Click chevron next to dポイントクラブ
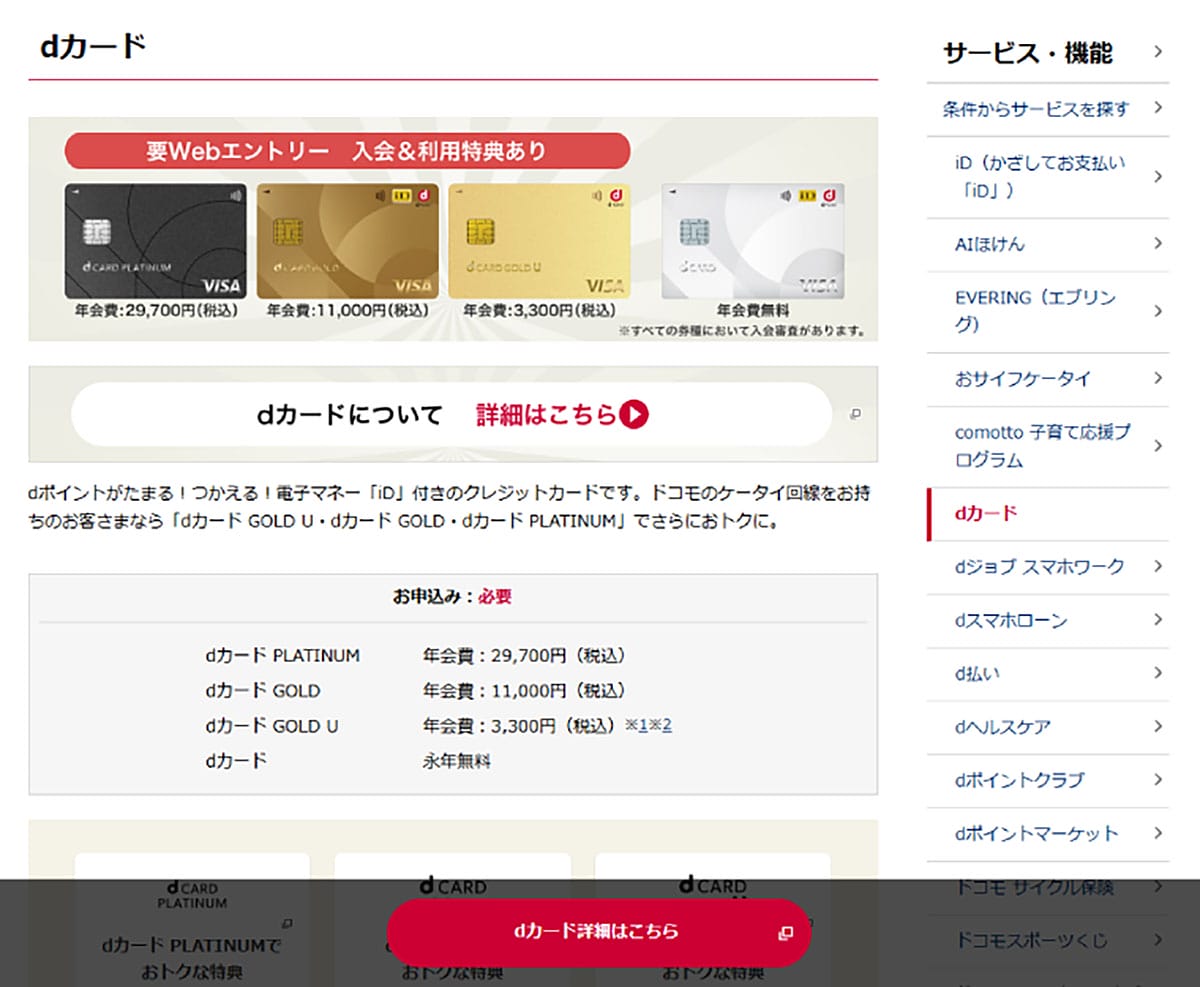Screen dimensions: 1200x987 (1157, 780)
